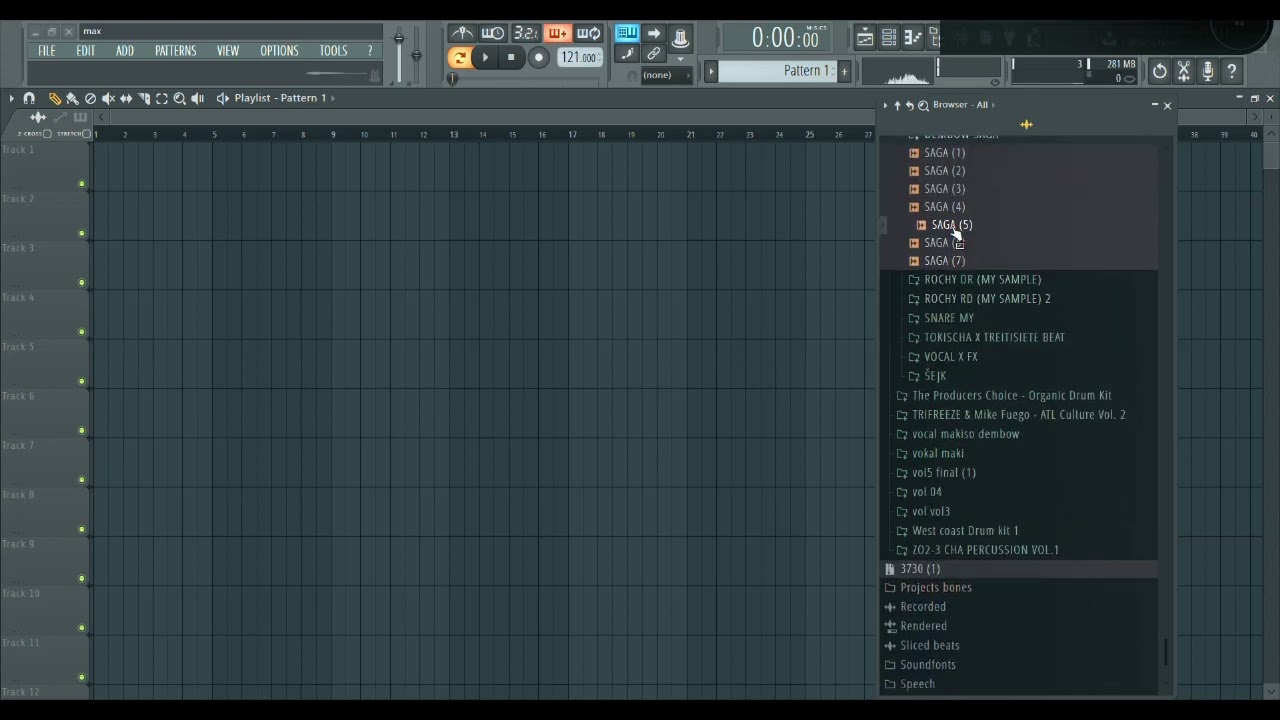This screenshot has height=720, width=1280.
Task: Open the help question mark icon
Action: pos(1232,71)
